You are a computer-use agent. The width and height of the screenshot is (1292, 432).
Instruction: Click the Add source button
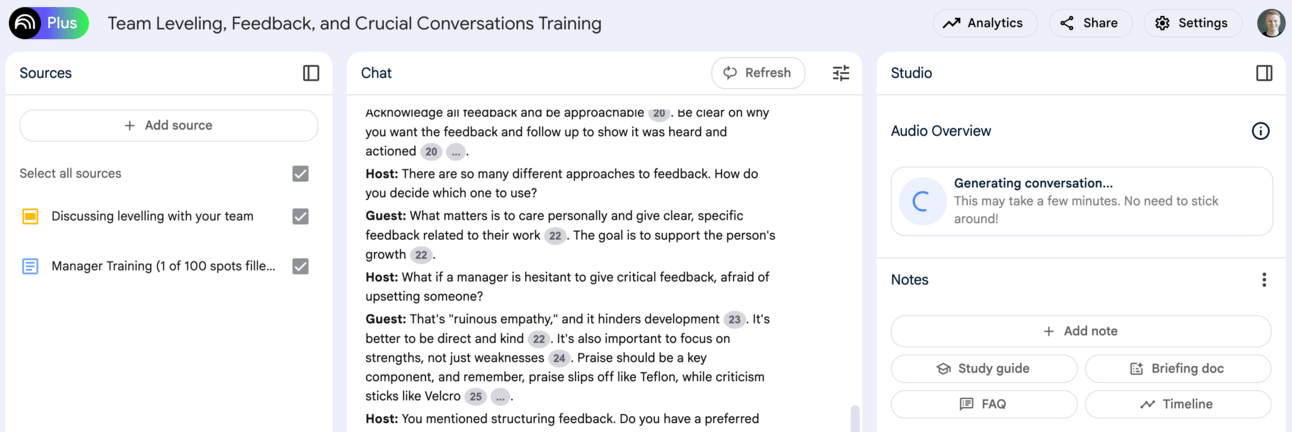click(x=169, y=125)
